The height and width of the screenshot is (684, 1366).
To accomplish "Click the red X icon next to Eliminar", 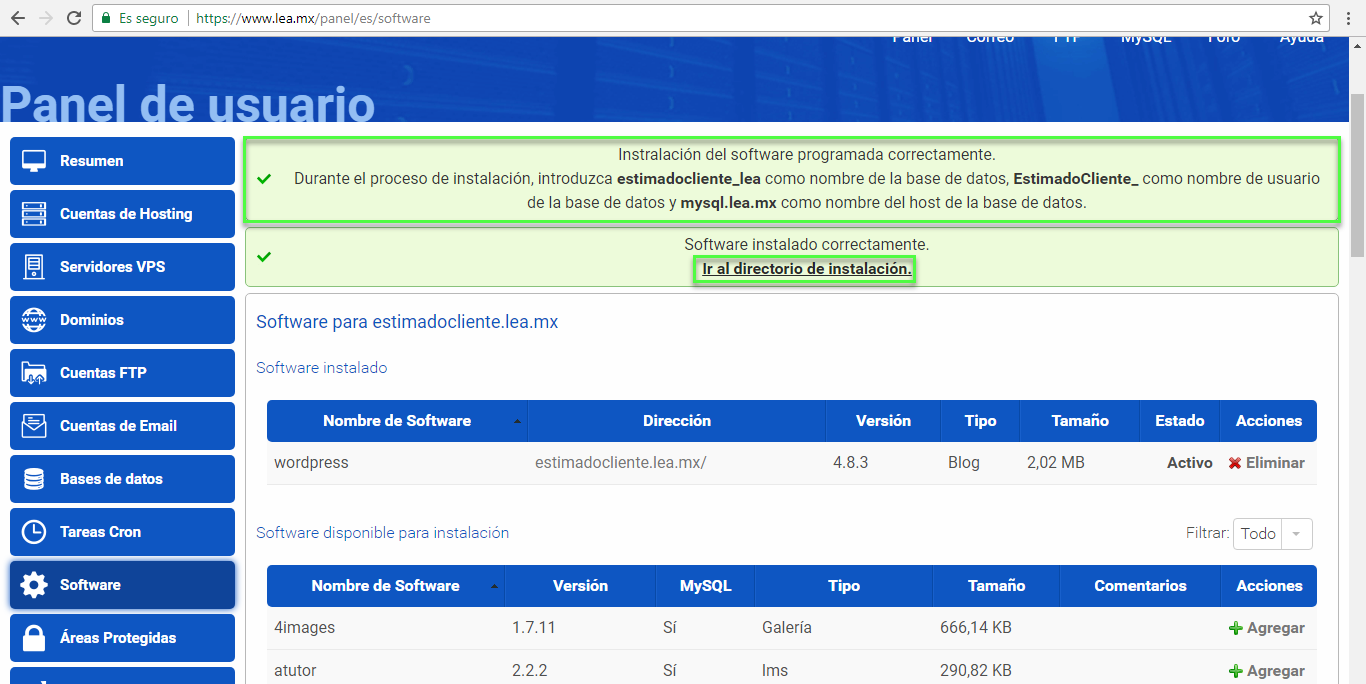I will tap(1235, 463).
